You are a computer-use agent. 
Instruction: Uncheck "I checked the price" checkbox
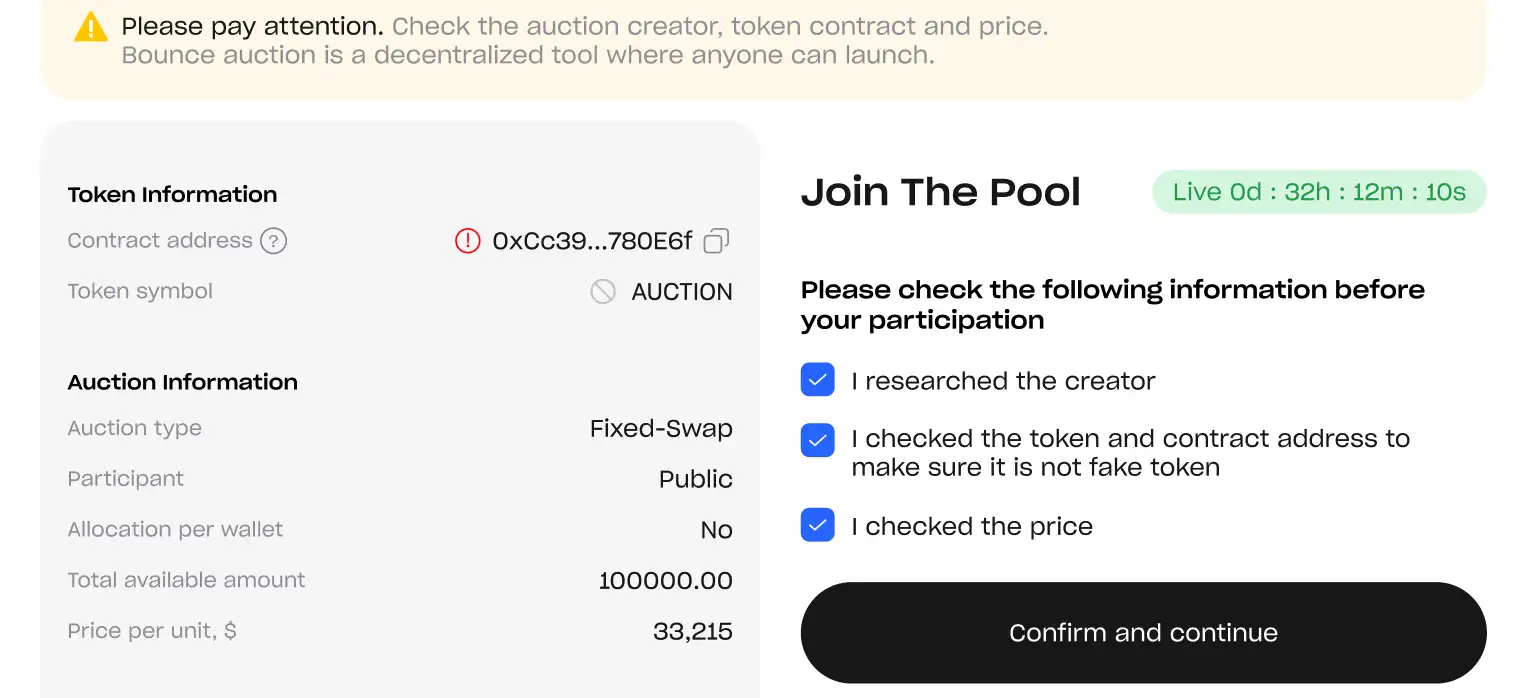(x=817, y=526)
